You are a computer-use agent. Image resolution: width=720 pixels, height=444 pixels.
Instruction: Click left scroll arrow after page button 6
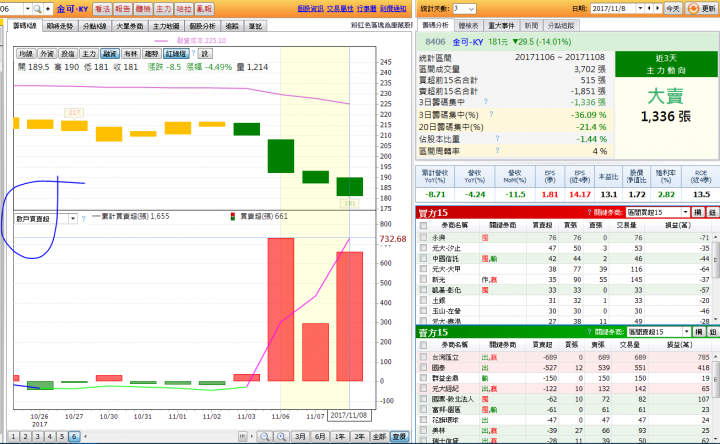tap(85, 436)
